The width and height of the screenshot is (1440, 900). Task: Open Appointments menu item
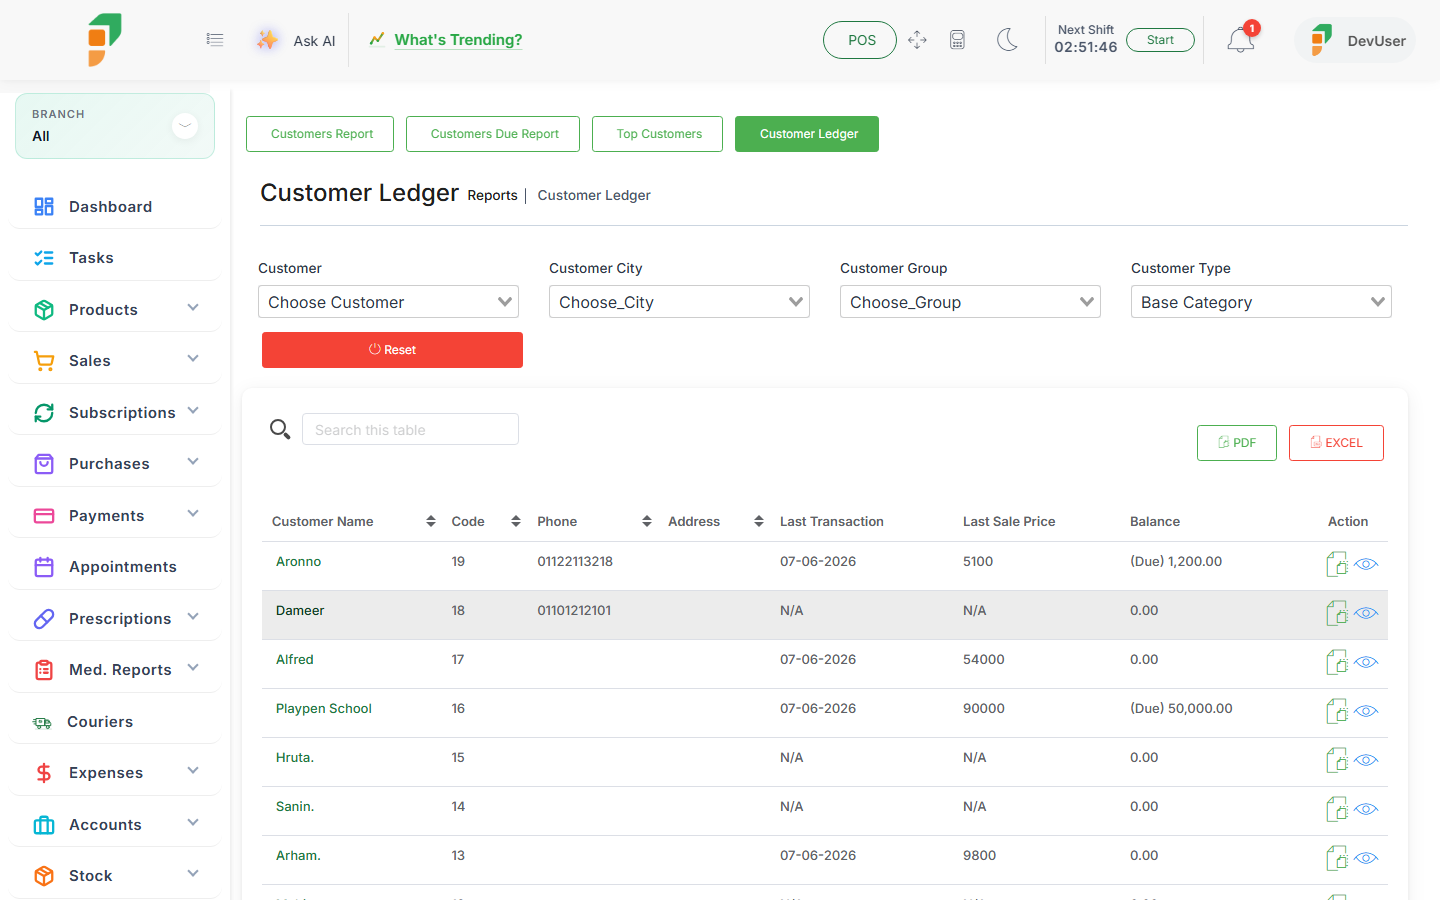115,567
